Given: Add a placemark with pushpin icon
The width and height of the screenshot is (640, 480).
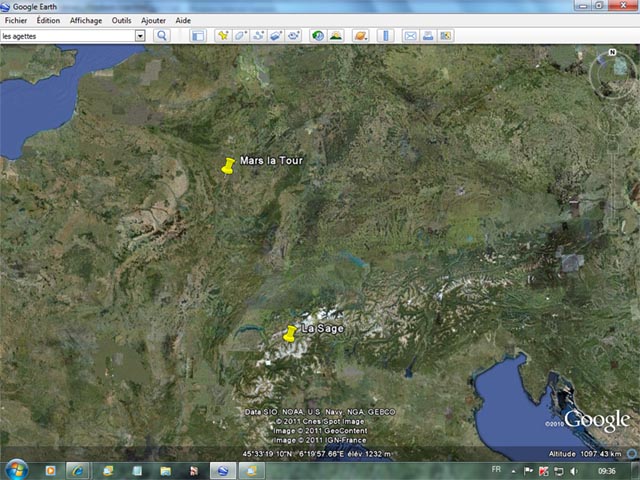Looking at the screenshot, I should [x=223, y=36].
